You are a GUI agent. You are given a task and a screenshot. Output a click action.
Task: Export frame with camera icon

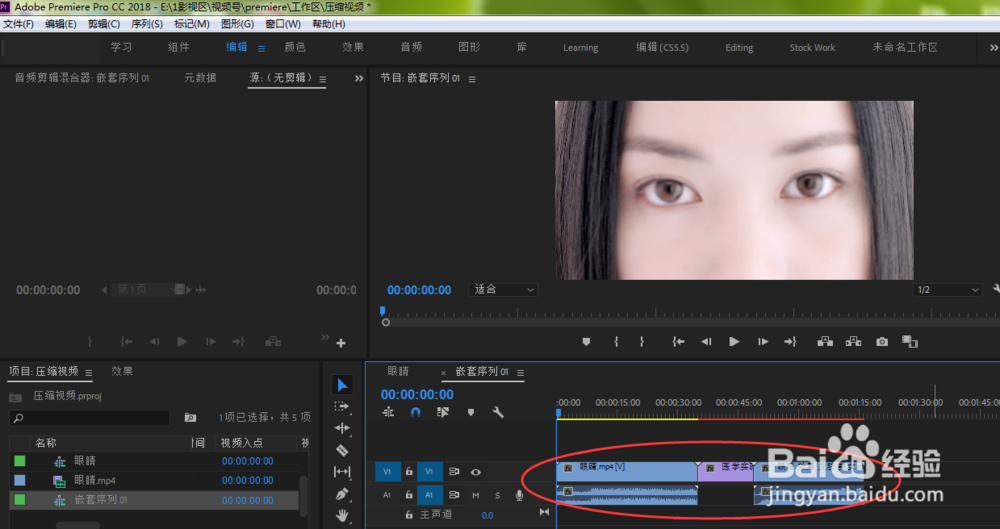click(882, 342)
